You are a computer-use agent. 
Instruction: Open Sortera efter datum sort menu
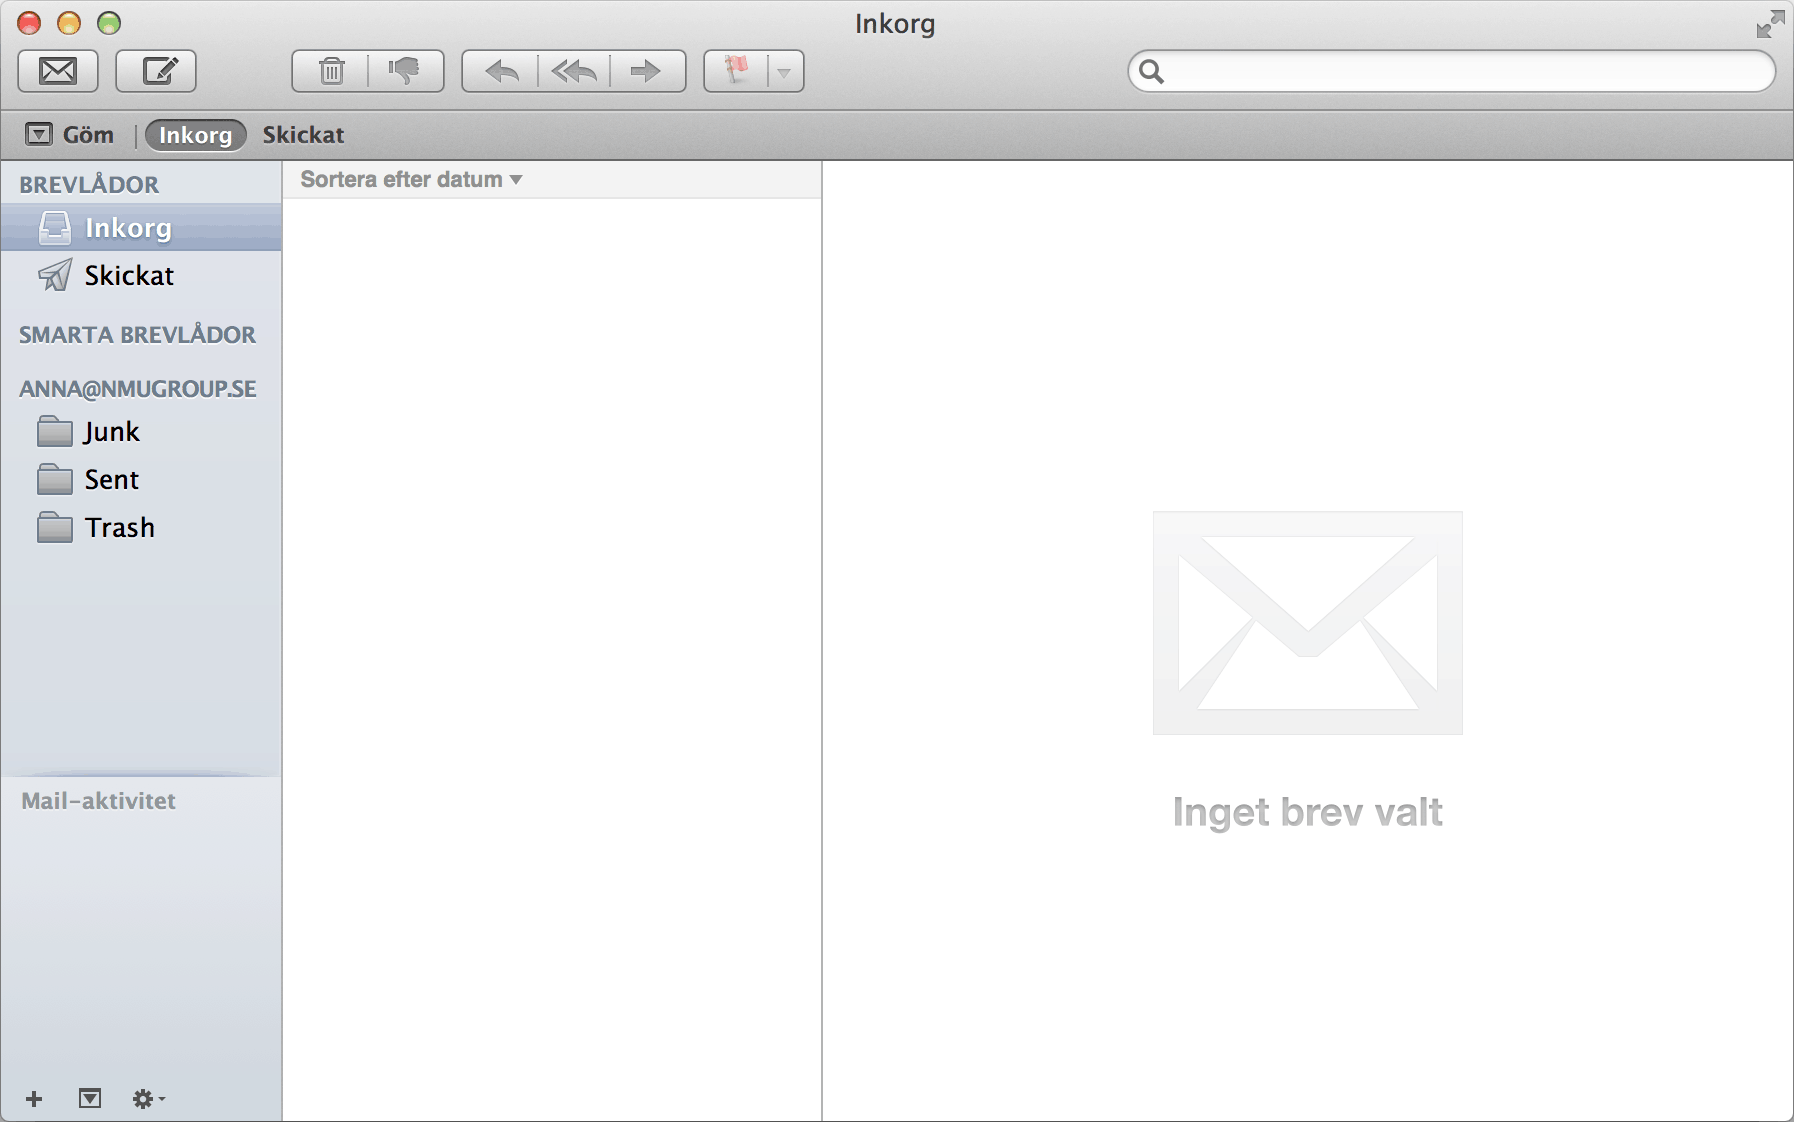(x=411, y=179)
